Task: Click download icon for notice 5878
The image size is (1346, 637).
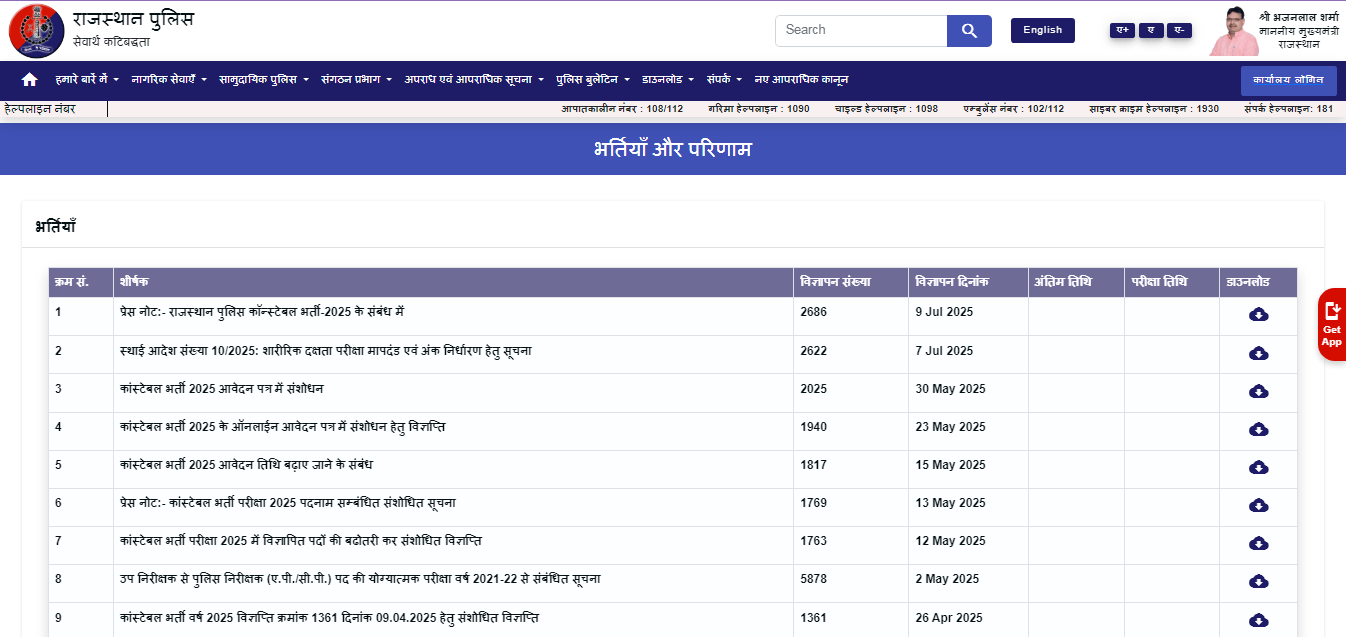Action: [1258, 581]
